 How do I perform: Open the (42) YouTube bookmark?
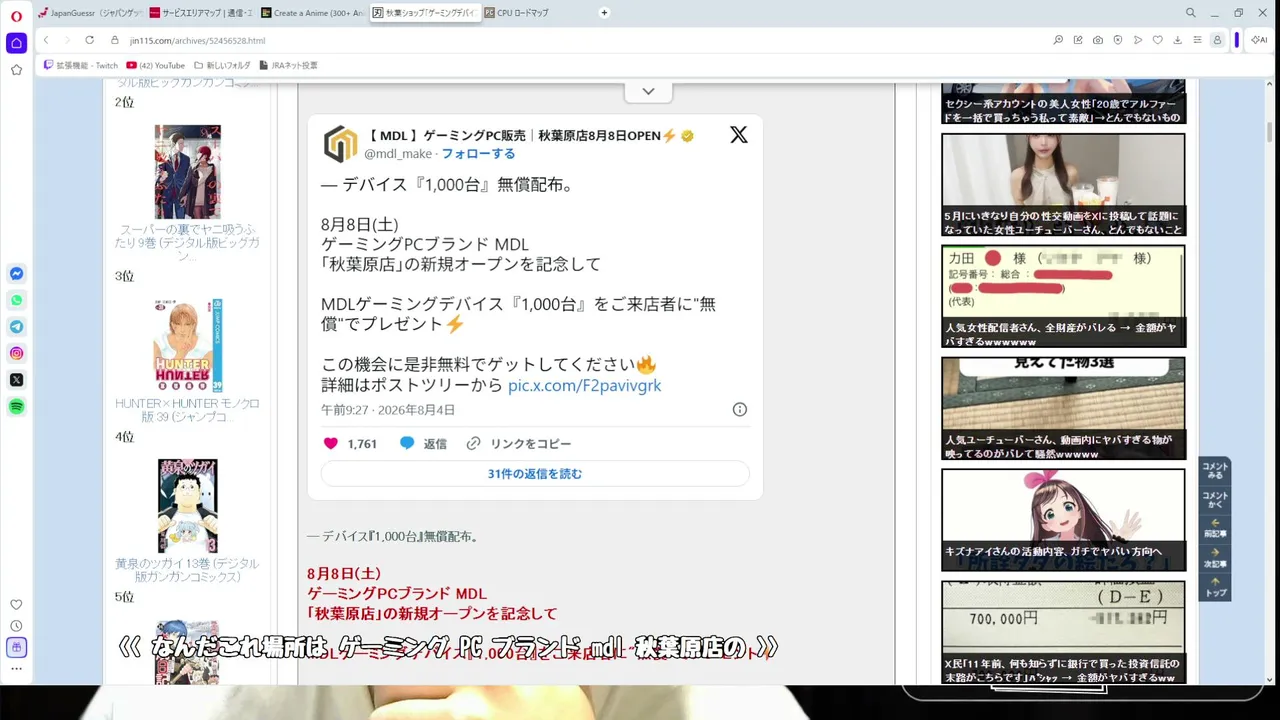click(x=156, y=65)
